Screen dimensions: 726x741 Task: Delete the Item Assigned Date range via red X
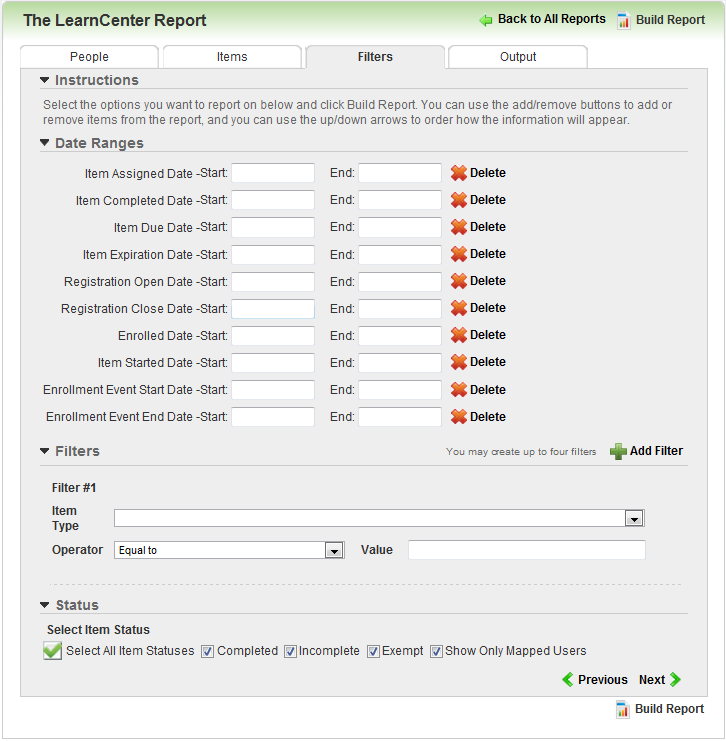tap(458, 173)
